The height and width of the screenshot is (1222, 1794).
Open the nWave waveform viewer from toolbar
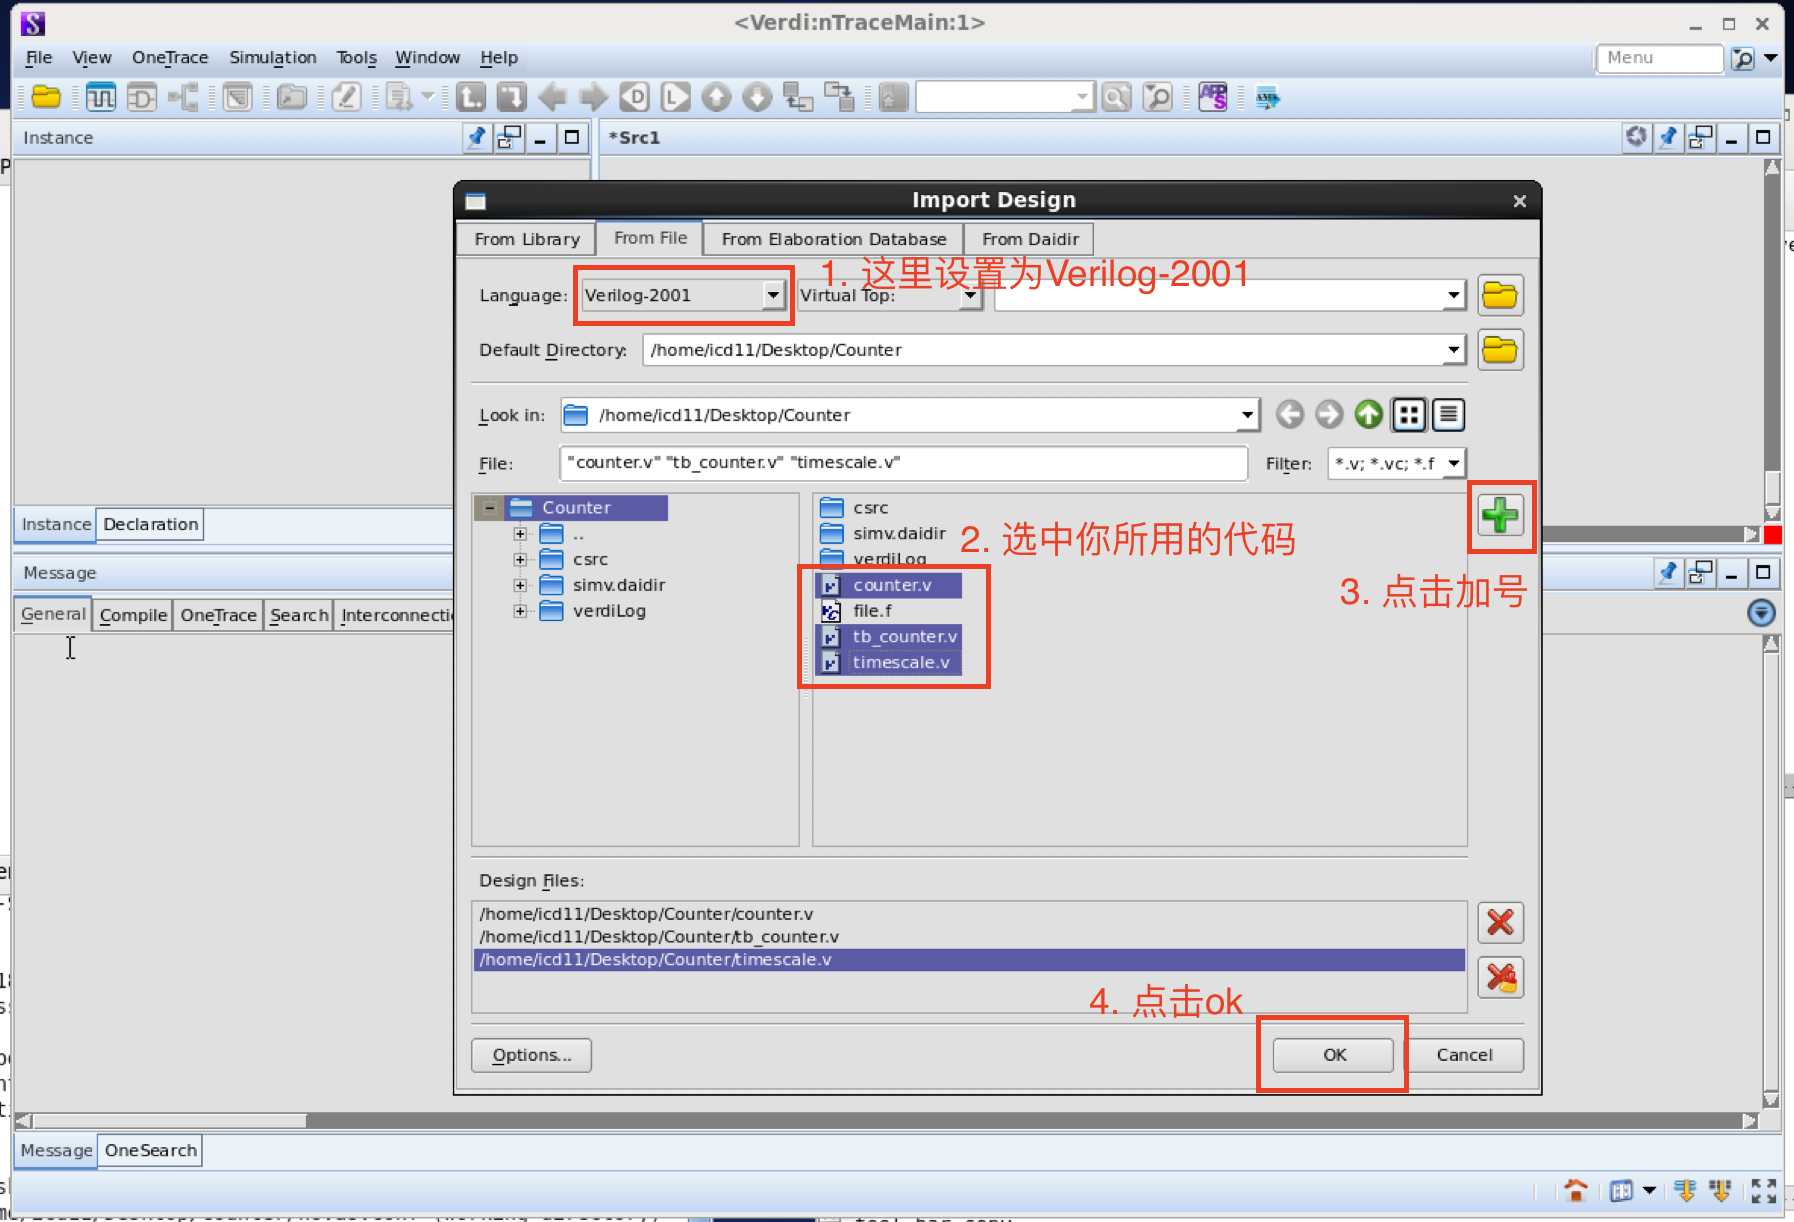(x=101, y=97)
